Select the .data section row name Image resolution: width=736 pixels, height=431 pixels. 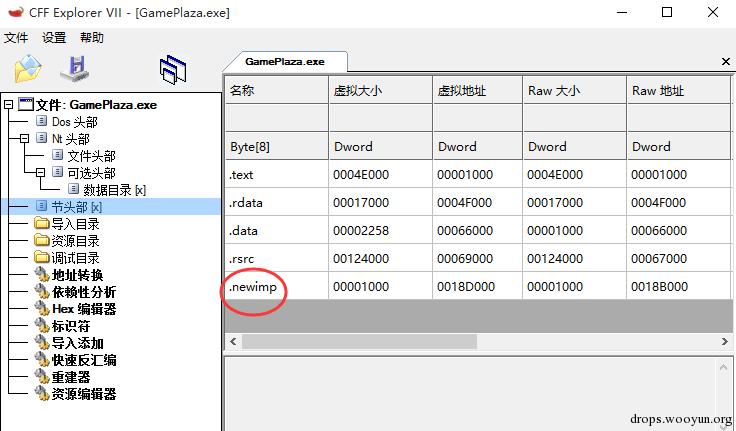tap(243, 231)
